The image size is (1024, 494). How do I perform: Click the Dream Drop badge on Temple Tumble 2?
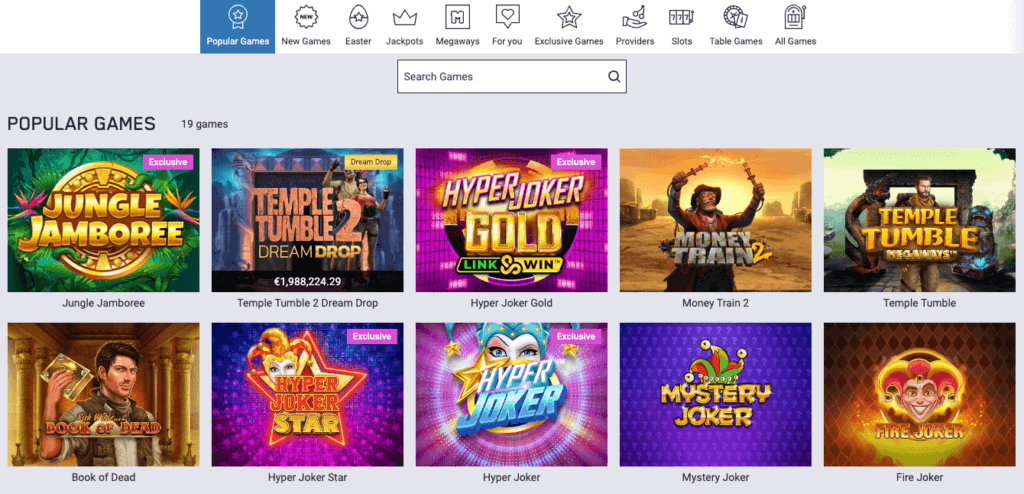[x=370, y=162]
